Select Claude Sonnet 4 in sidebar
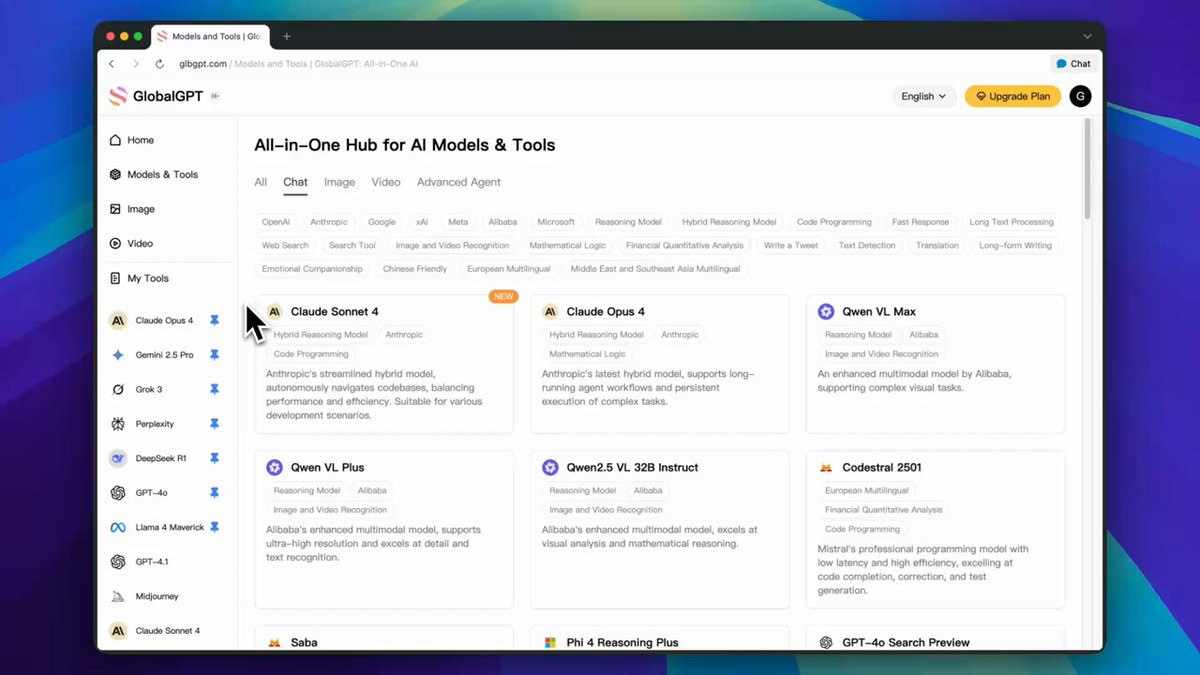The width and height of the screenshot is (1200, 675). point(167,631)
